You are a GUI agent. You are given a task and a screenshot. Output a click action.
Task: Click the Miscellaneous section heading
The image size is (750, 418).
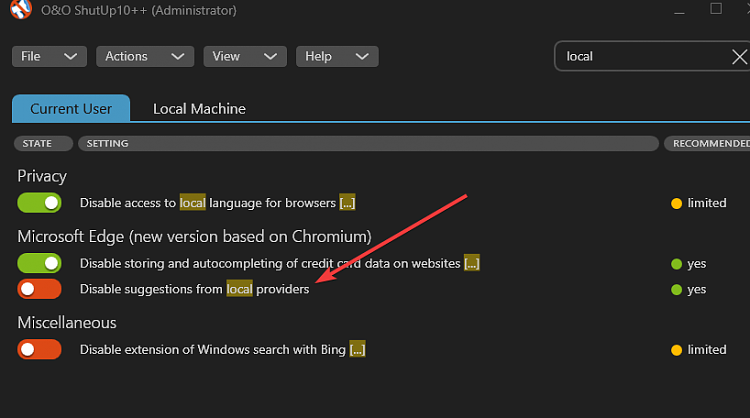[67, 323]
